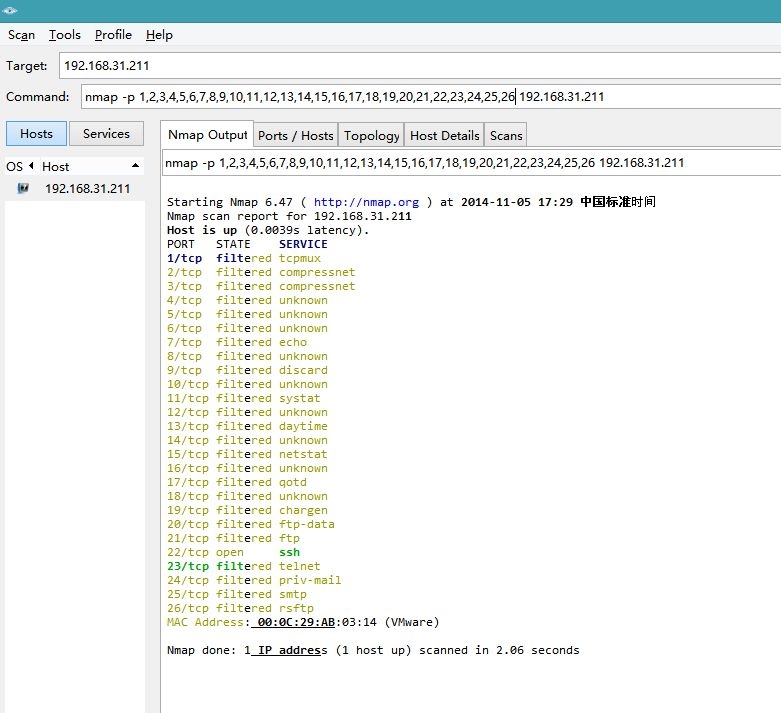Click the '22/tcp open ssh' line
The width and height of the screenshot is (781, 713).
[x=234, y=552]
